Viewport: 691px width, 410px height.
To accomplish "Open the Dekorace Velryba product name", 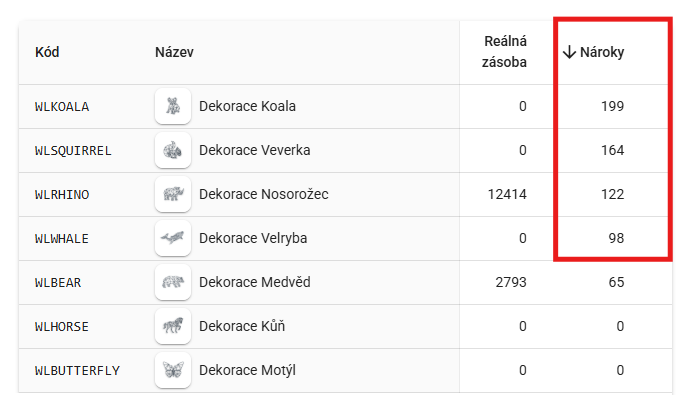I will pos(253,238).
